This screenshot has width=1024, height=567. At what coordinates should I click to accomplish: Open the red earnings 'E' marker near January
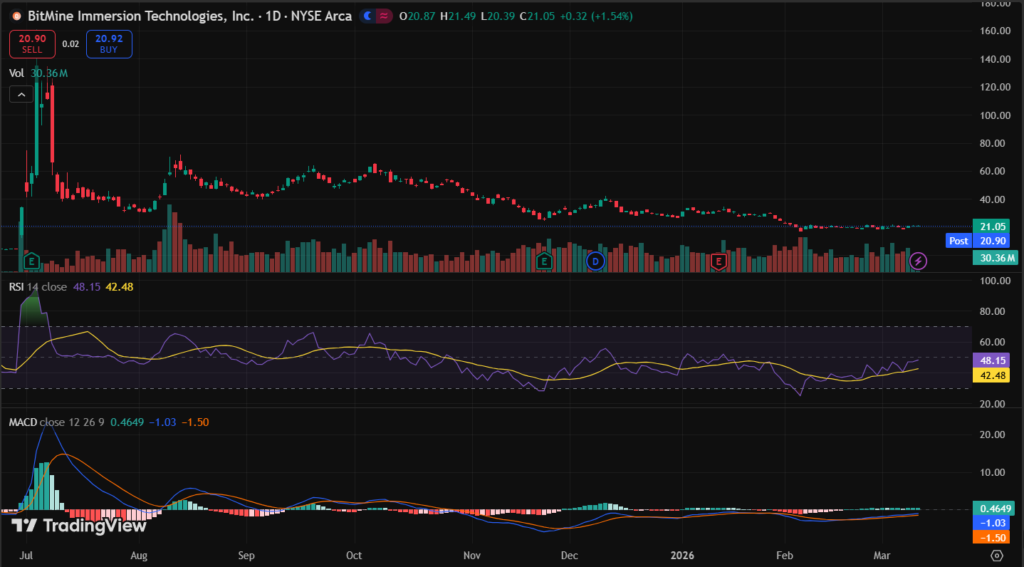(719, 261)
